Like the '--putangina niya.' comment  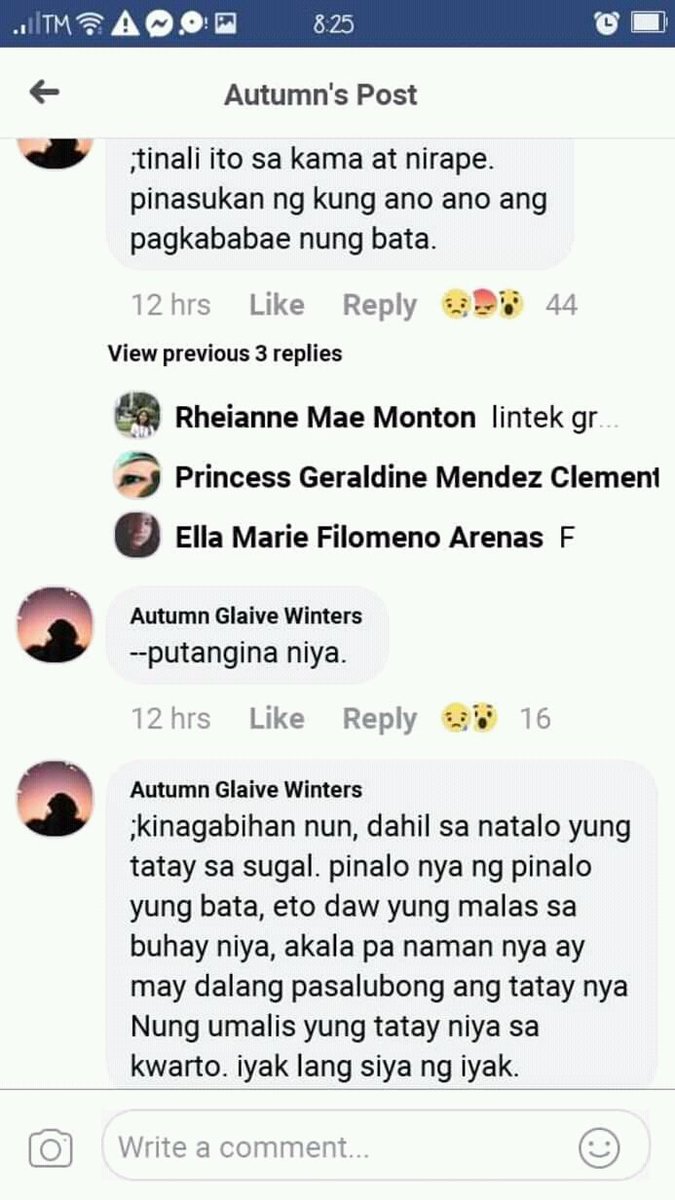[x=276, y=718]
